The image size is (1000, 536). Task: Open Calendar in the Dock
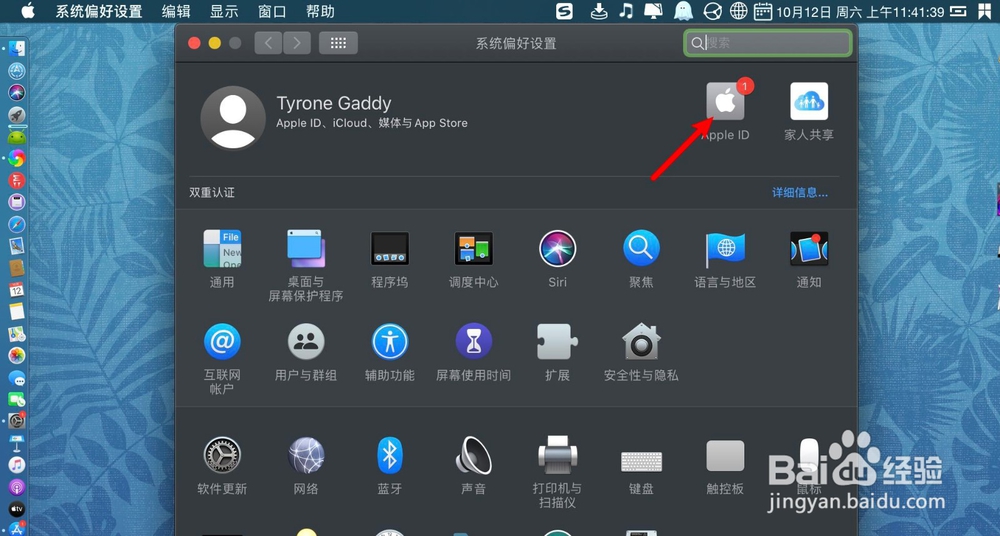click(x=17, y=290)
